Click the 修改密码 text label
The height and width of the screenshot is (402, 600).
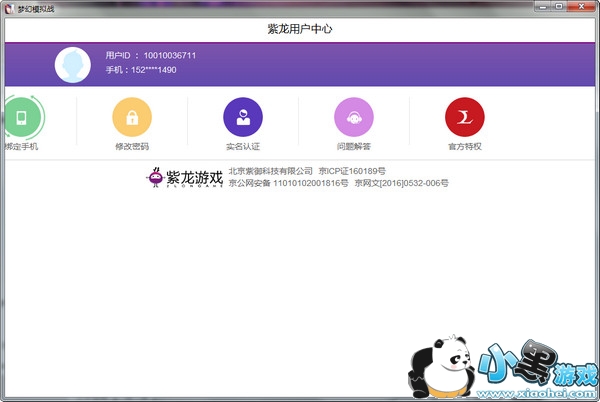tap(132, 146)
